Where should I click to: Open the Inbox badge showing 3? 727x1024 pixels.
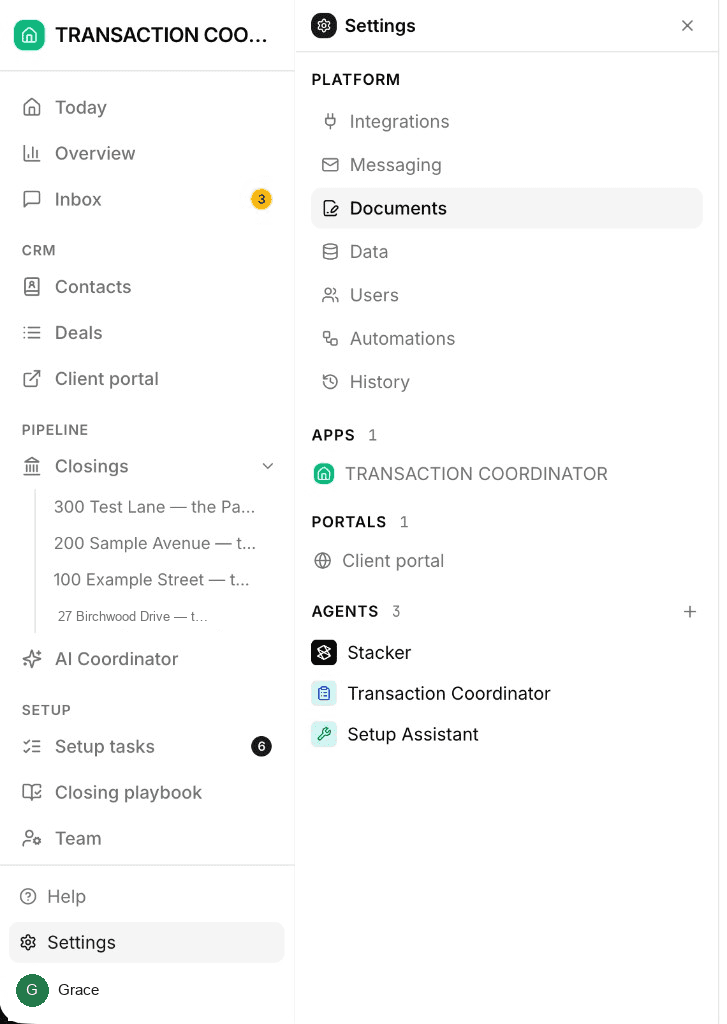[x=261, y=199]
